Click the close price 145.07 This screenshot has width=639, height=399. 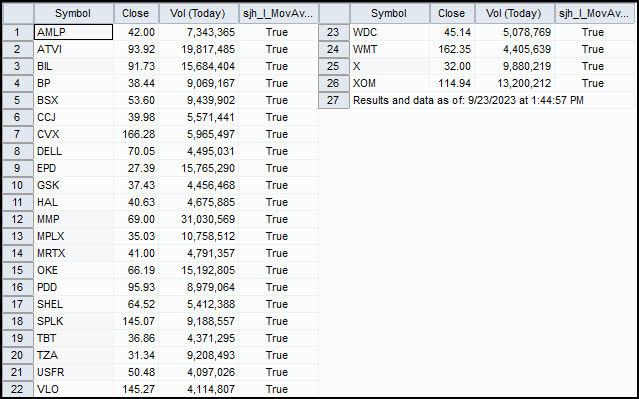(x=139, y=321)
